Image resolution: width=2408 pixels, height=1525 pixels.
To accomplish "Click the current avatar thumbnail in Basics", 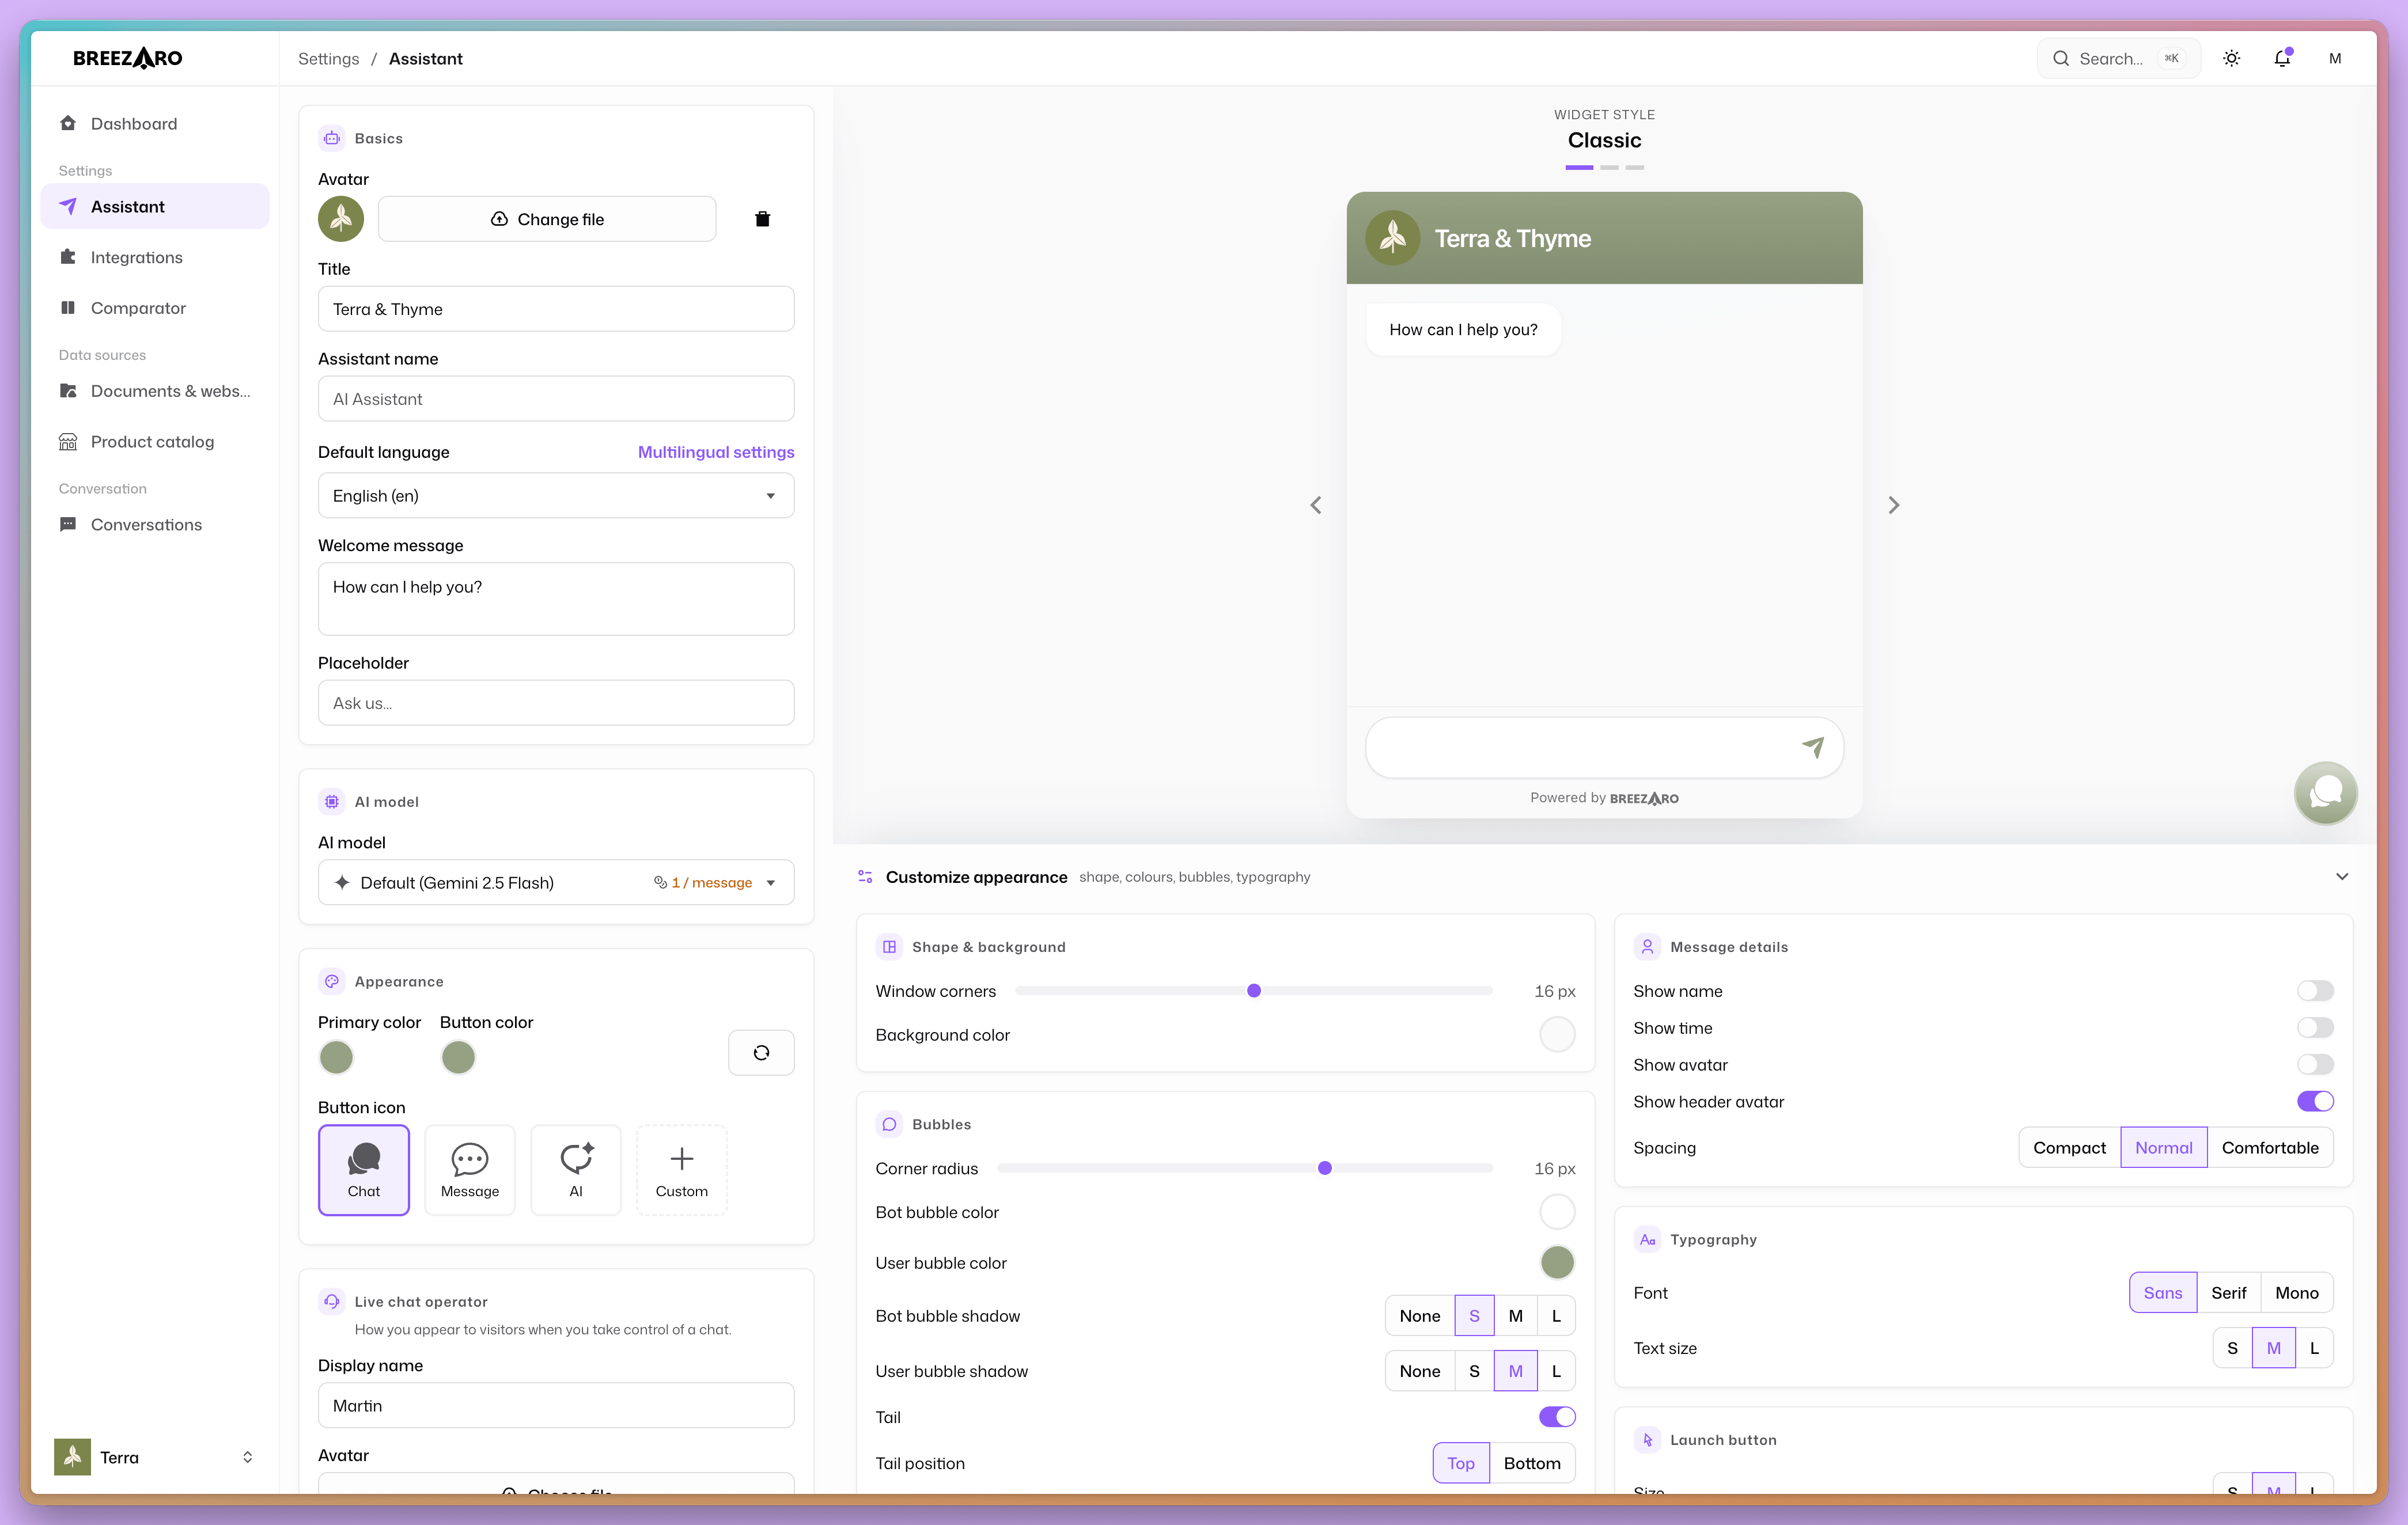I will [x=341, y=219].
